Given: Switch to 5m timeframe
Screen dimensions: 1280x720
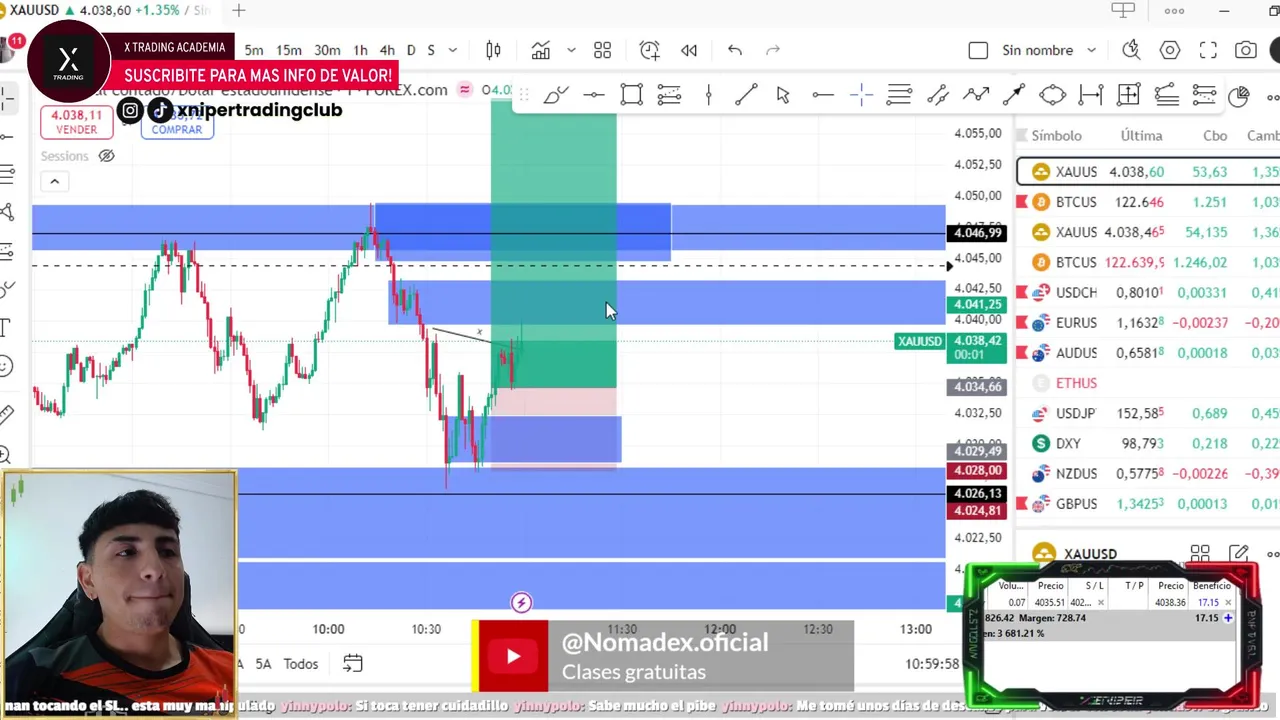Looking at the screenshot, I should [254, 50].
